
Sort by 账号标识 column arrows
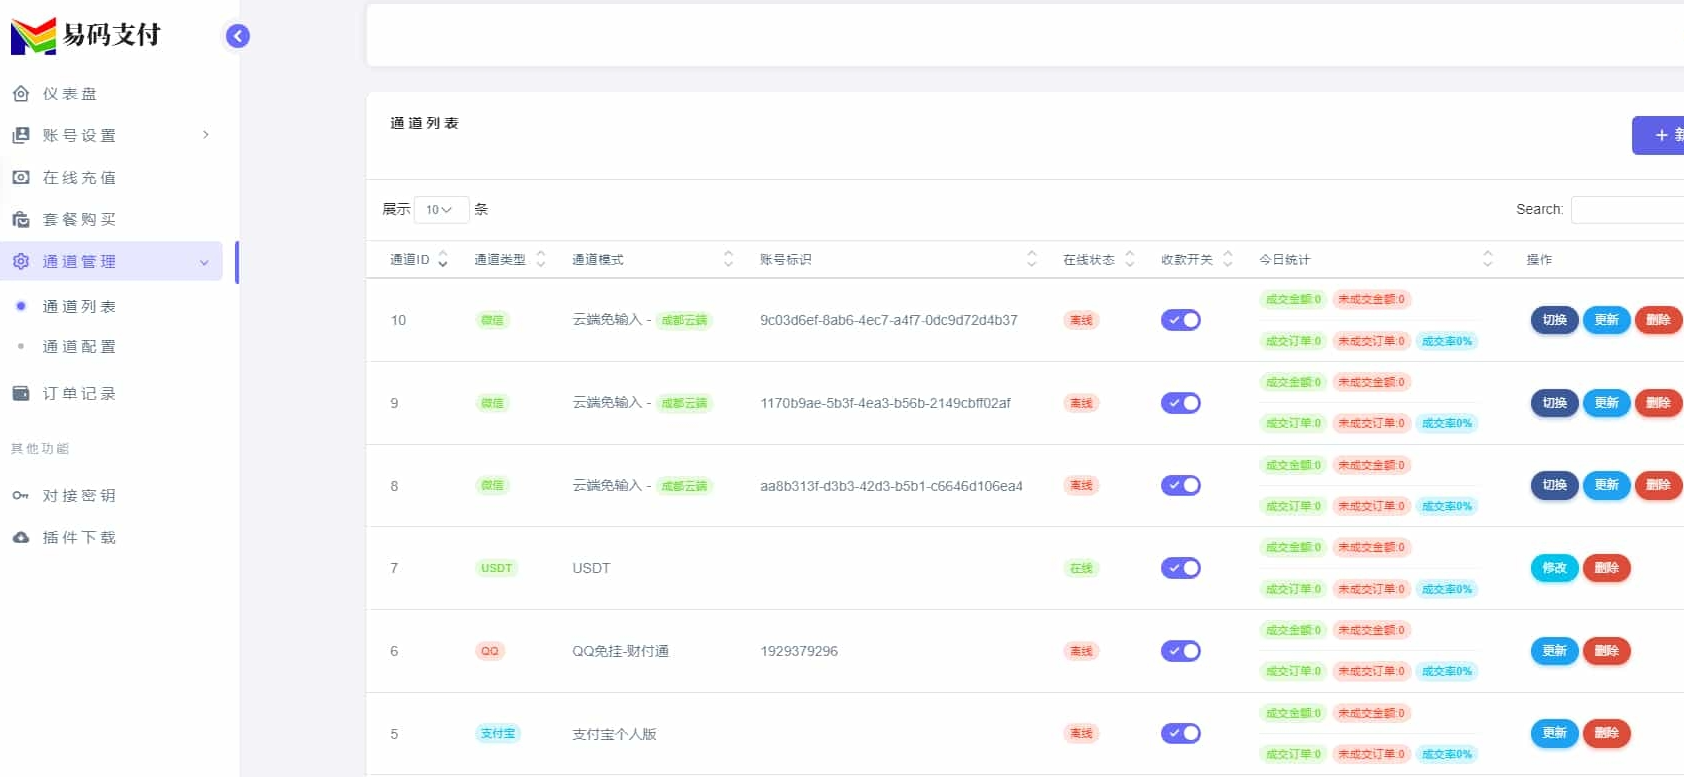point(1031,259)
